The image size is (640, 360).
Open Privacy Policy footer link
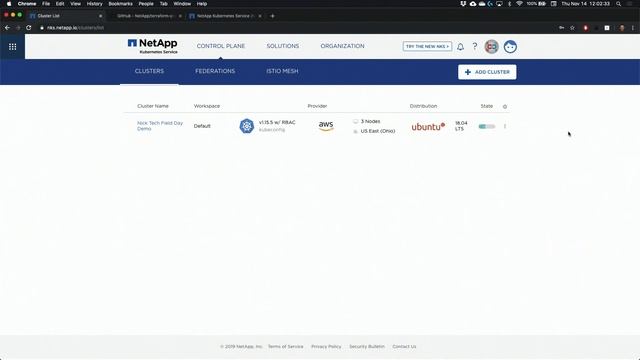click(x=326, y=347)
